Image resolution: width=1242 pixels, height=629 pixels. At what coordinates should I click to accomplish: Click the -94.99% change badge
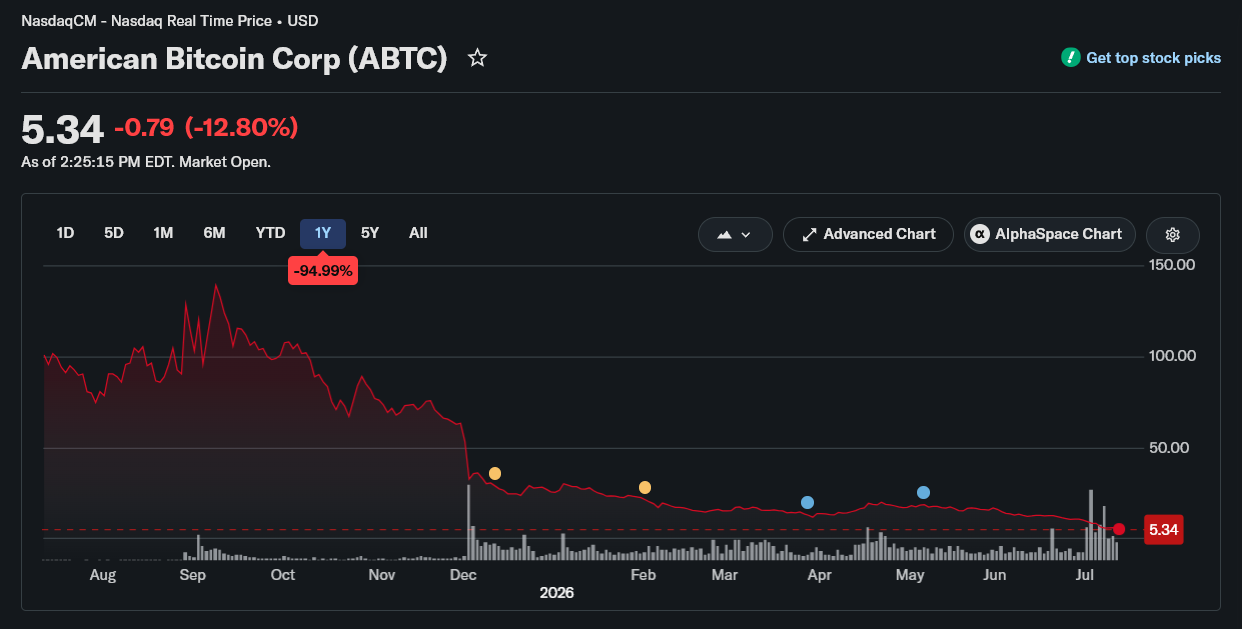coord(323,270)
